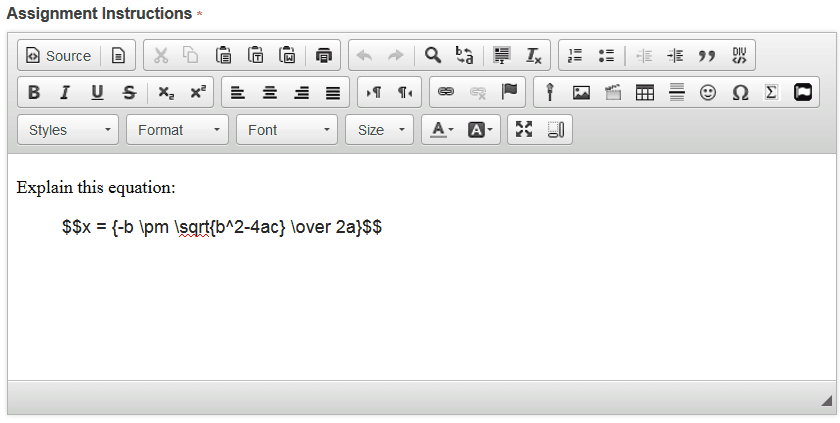Toggle bold formatting

(34, 93)
